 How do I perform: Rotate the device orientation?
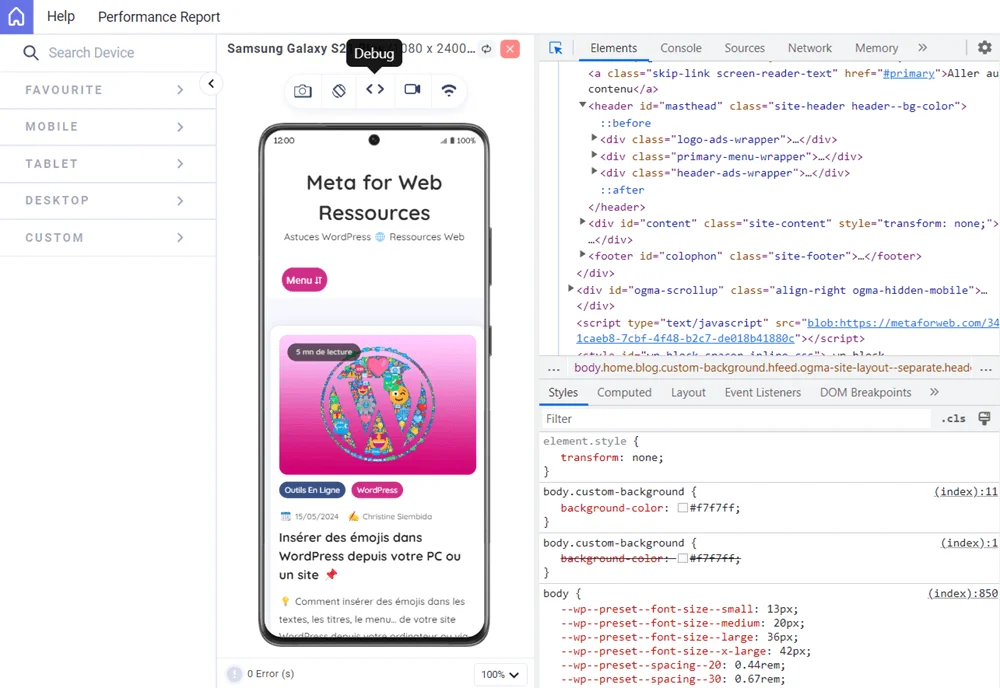coord(339,90)
